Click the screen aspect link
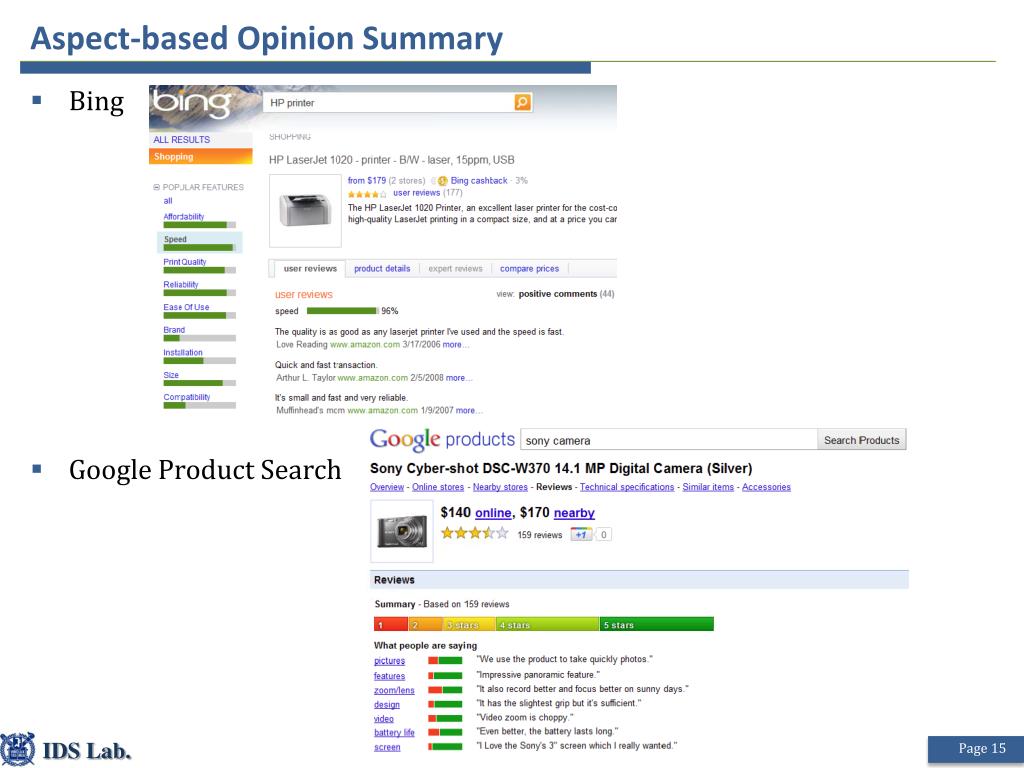 pos(387,747)
